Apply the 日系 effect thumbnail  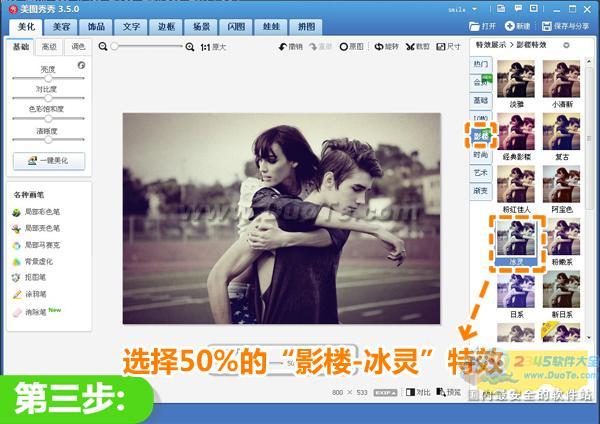(x=516, y=290)
